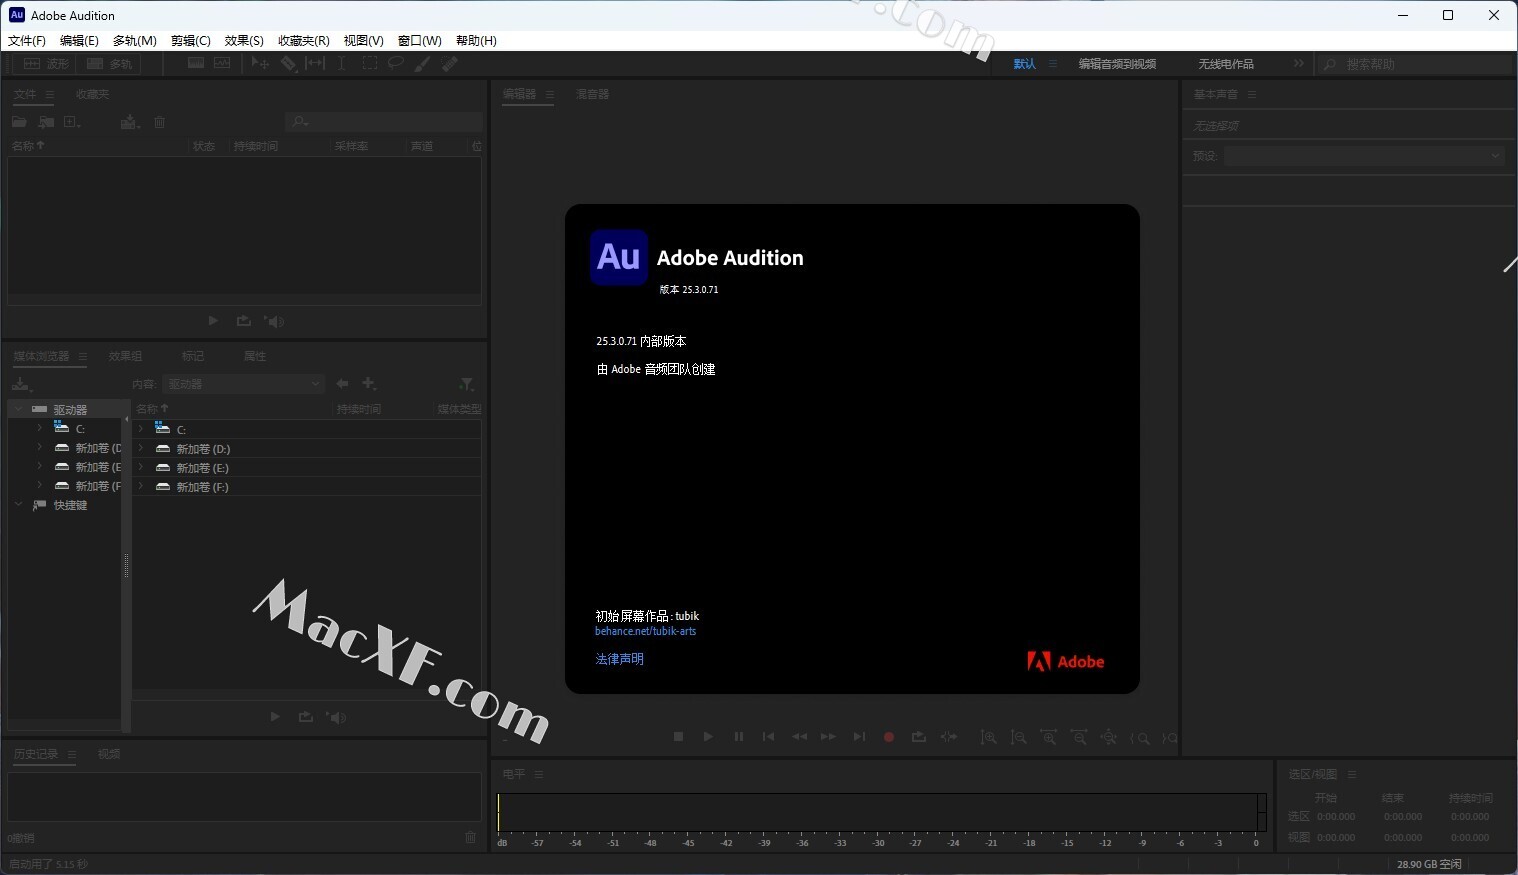The height and width of the screenshot is (875, 1518).
Task: Open the 内容 驱动器 dropdown
Action: 244,384
